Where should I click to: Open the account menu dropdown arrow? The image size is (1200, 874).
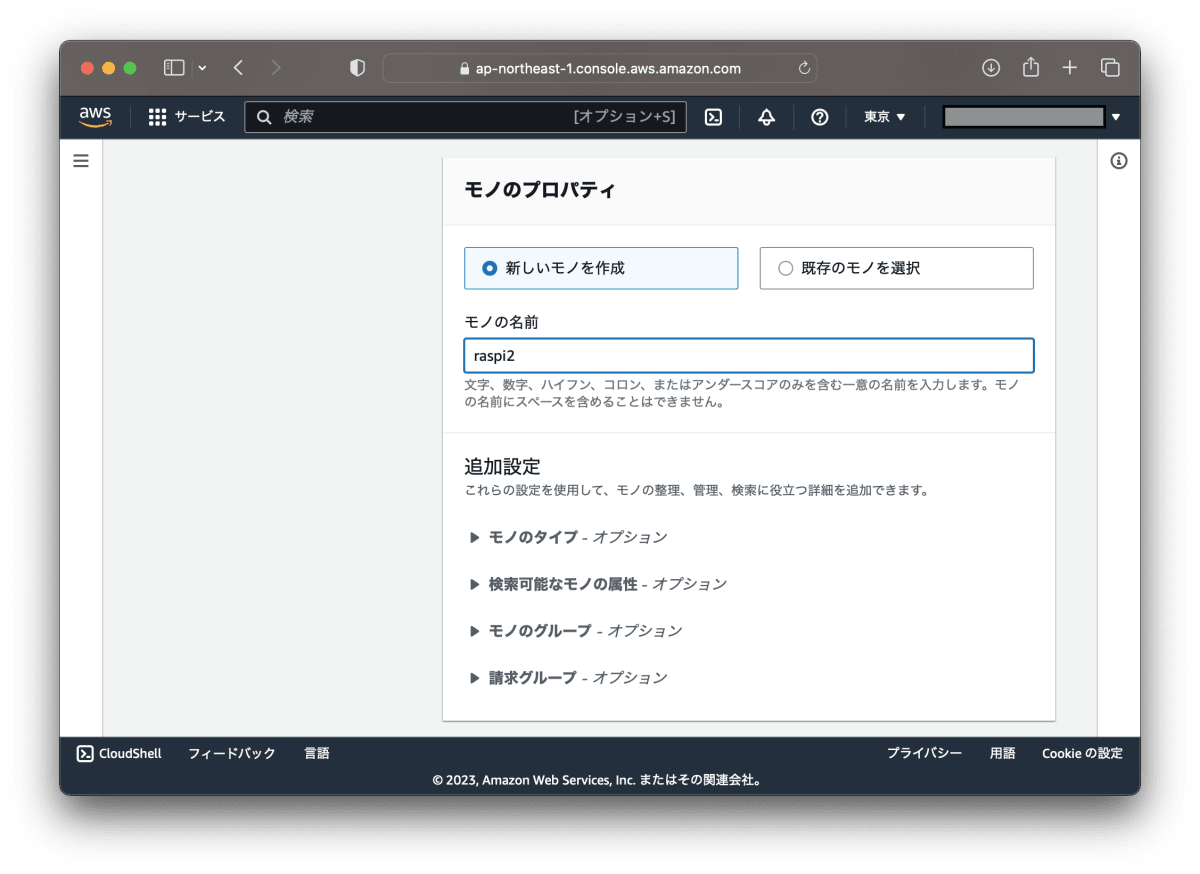(x=1116, y=117)
